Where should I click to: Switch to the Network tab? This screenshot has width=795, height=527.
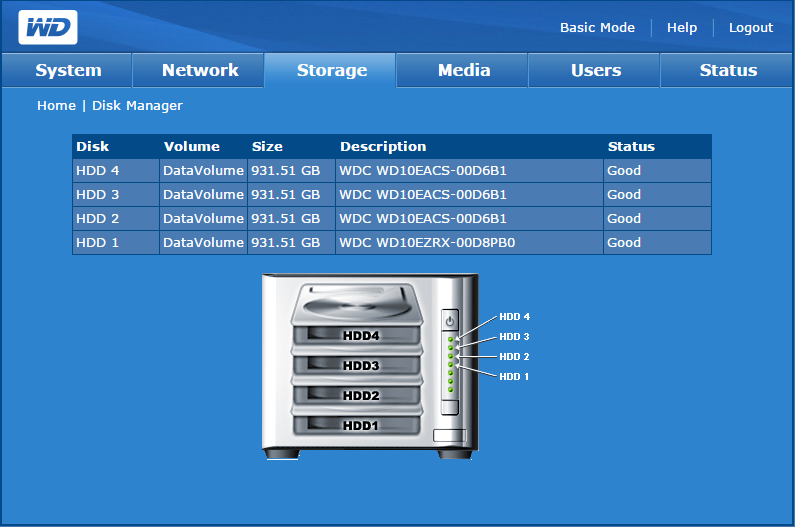(200, 70)
